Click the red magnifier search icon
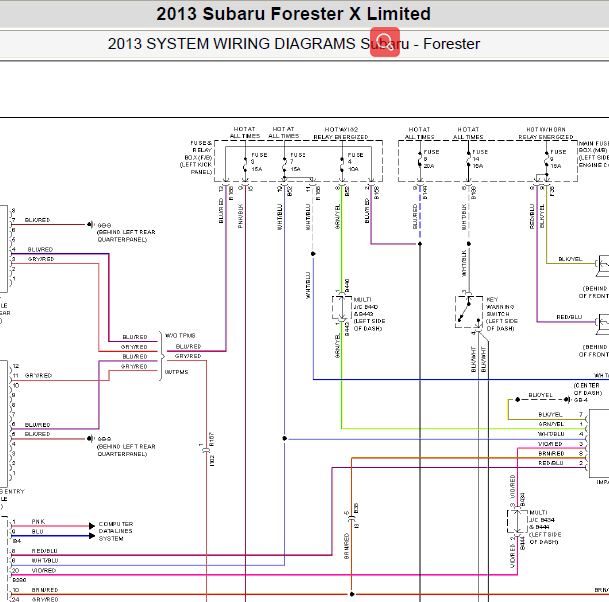This screenshot has height=602, width=609. [x=385, y=42]
